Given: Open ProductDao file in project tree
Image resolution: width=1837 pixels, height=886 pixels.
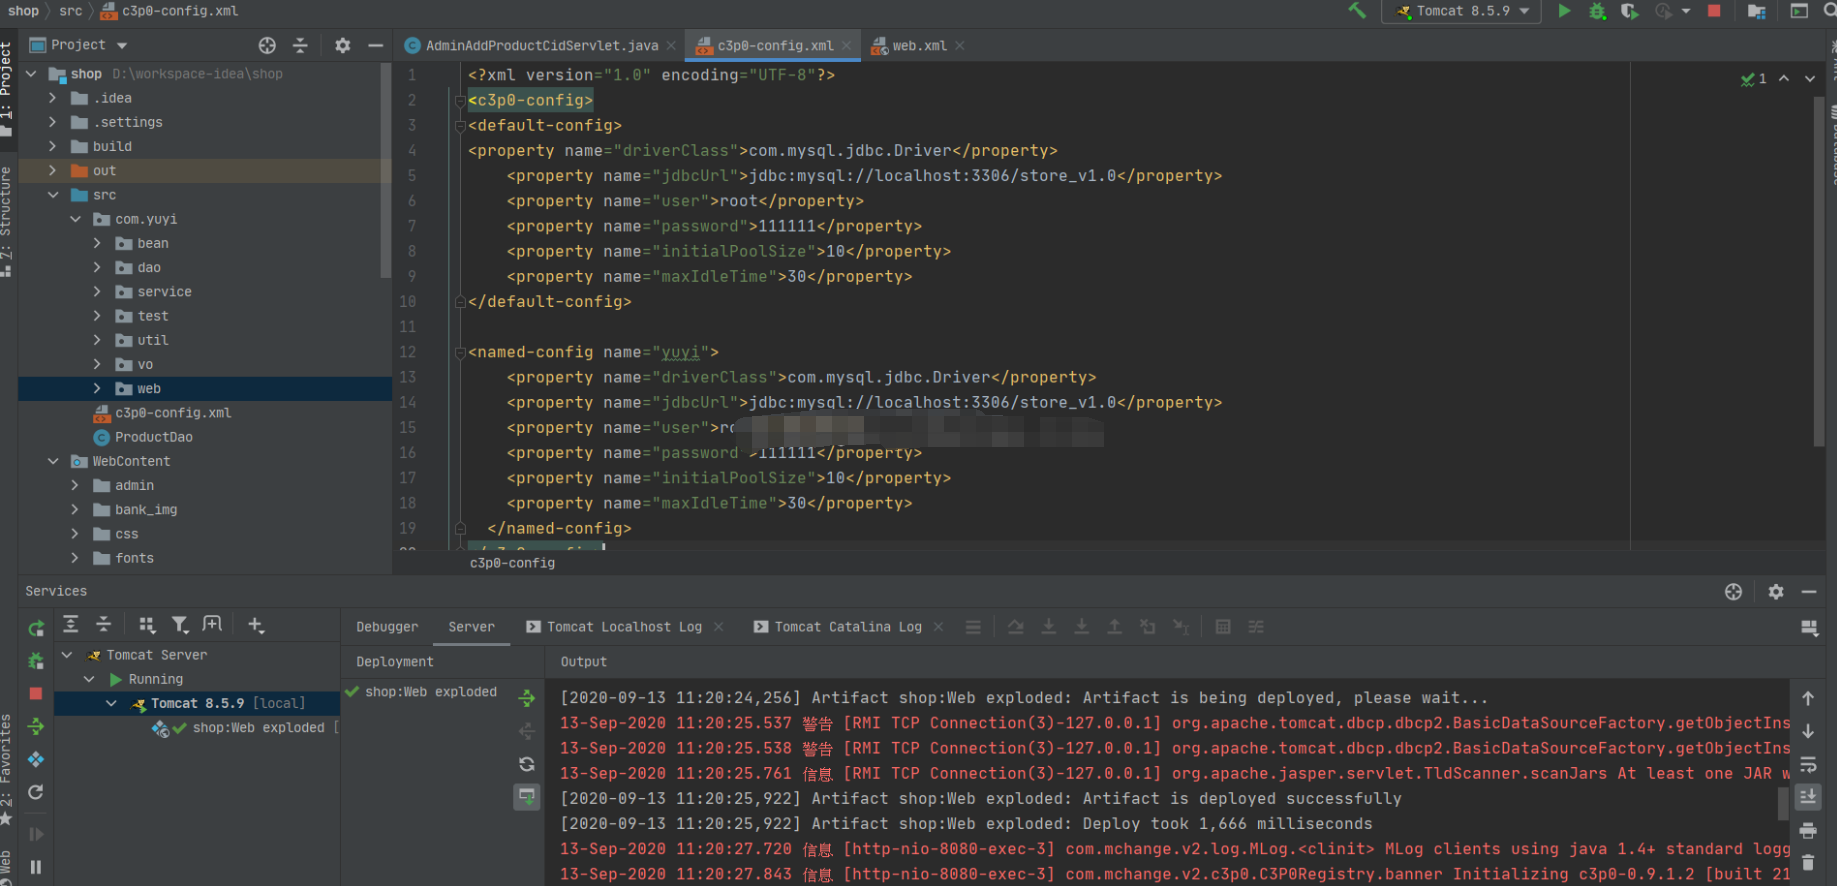Looking at the screenshot, I should pyautogui.click(x=153, y=437).
